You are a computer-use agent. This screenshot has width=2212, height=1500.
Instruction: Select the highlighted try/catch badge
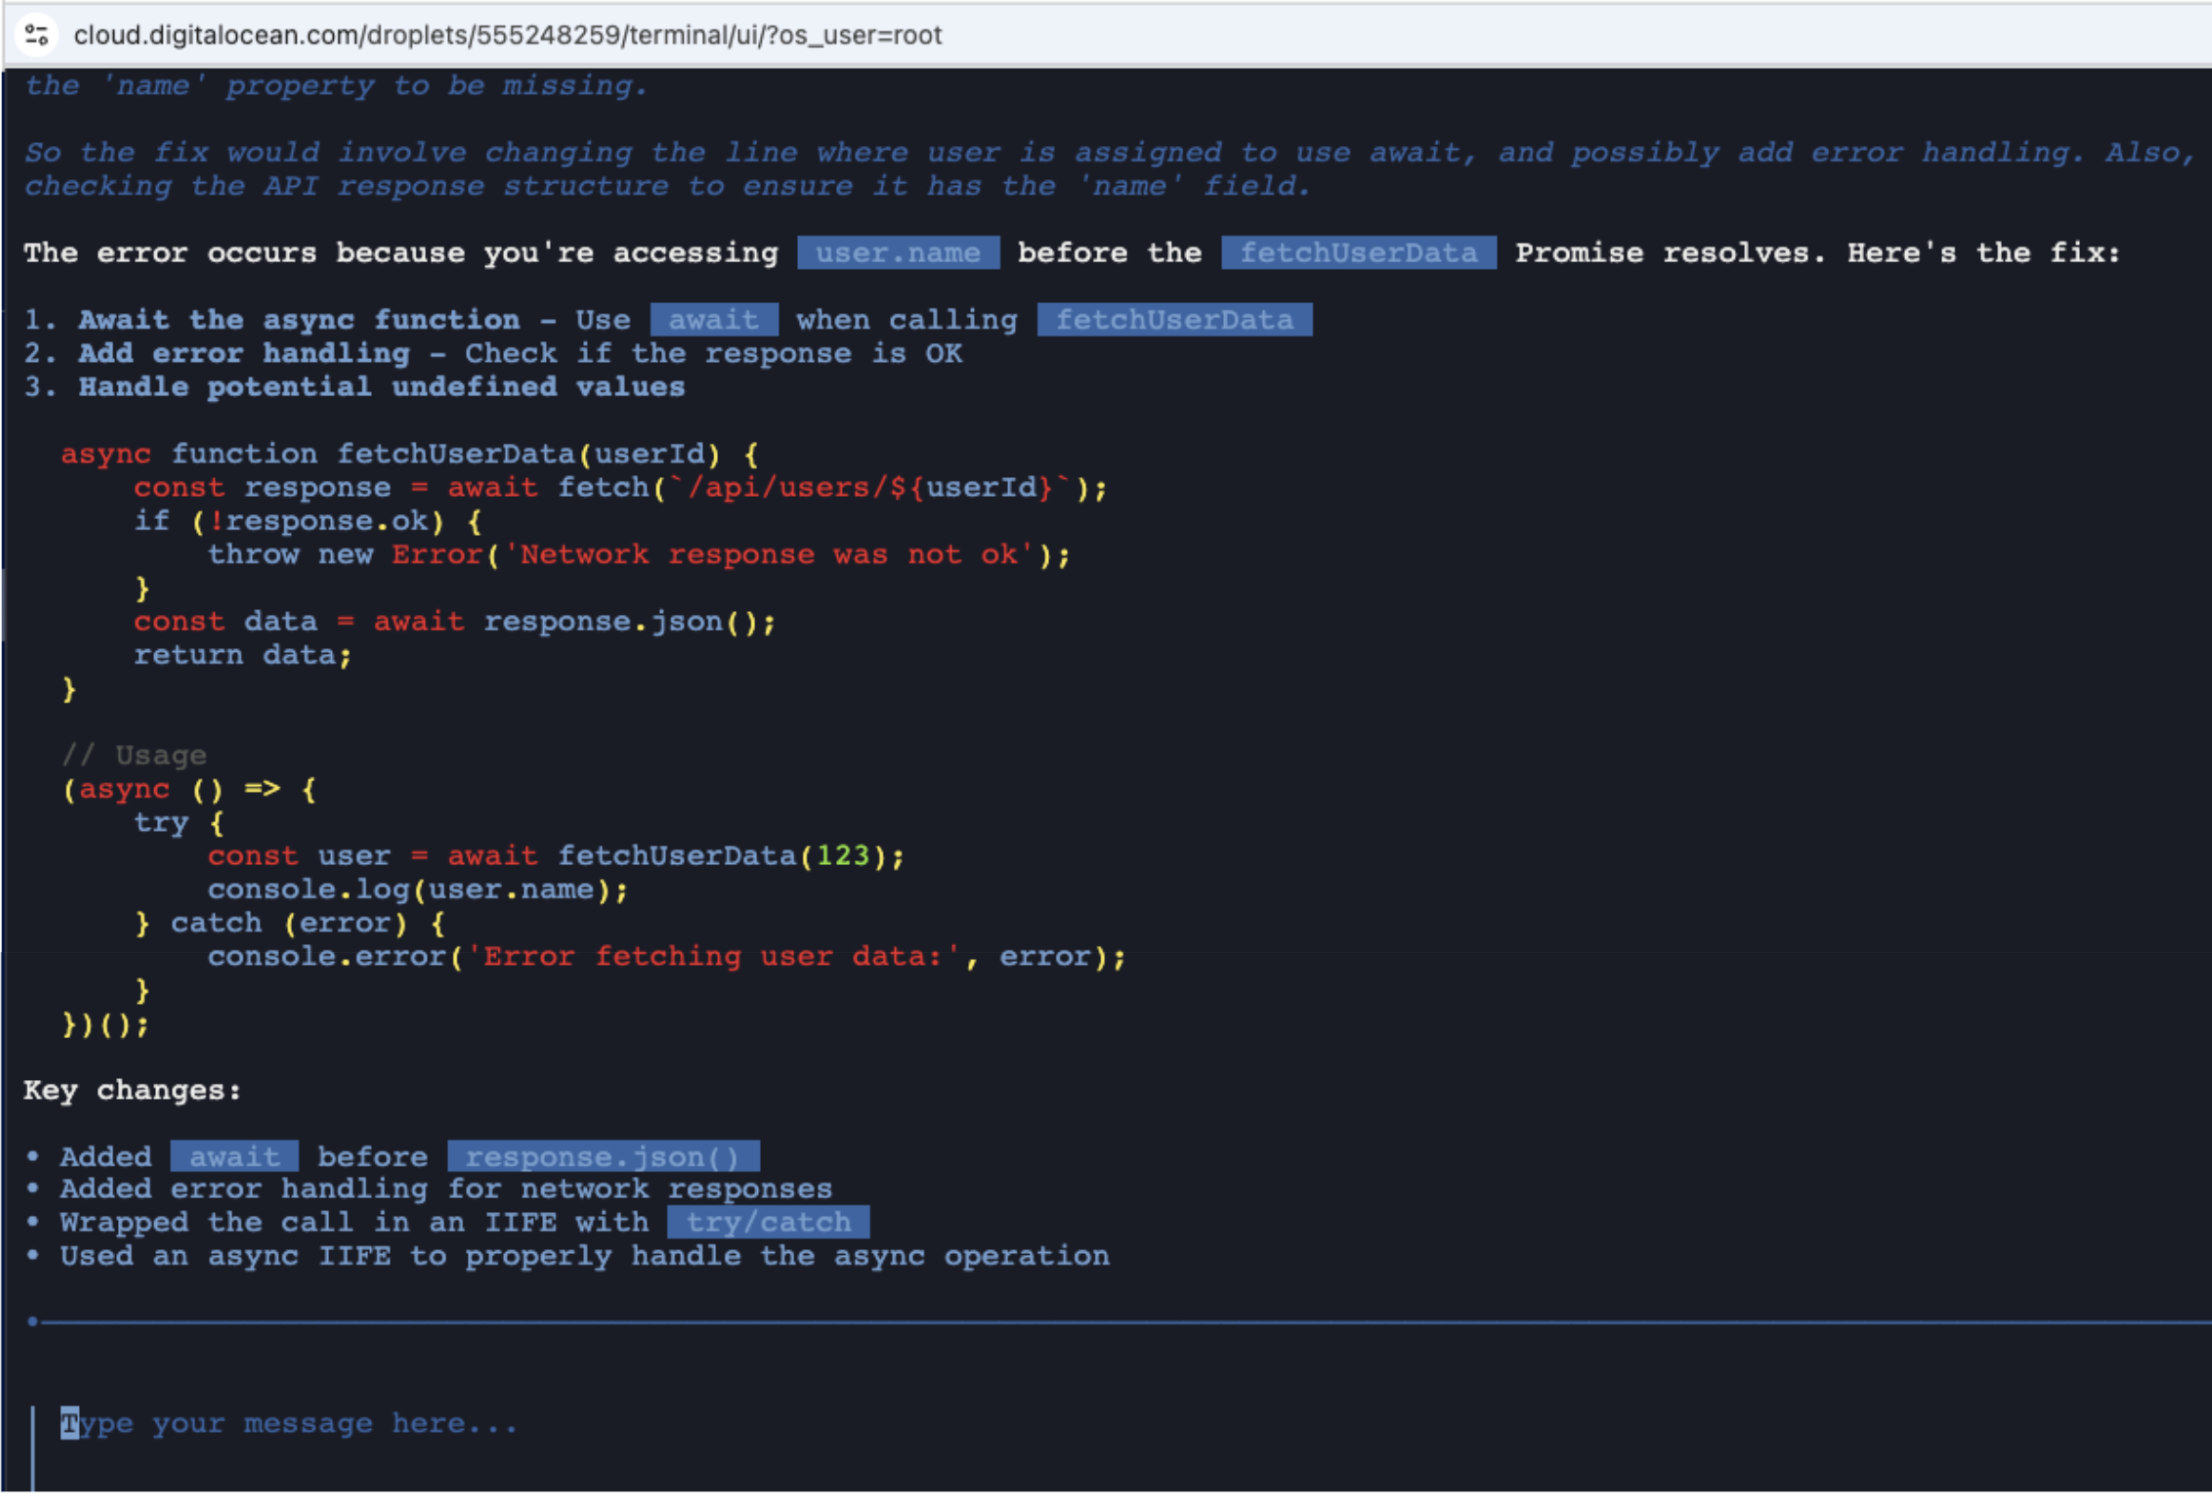click(x=766, y=1221)
